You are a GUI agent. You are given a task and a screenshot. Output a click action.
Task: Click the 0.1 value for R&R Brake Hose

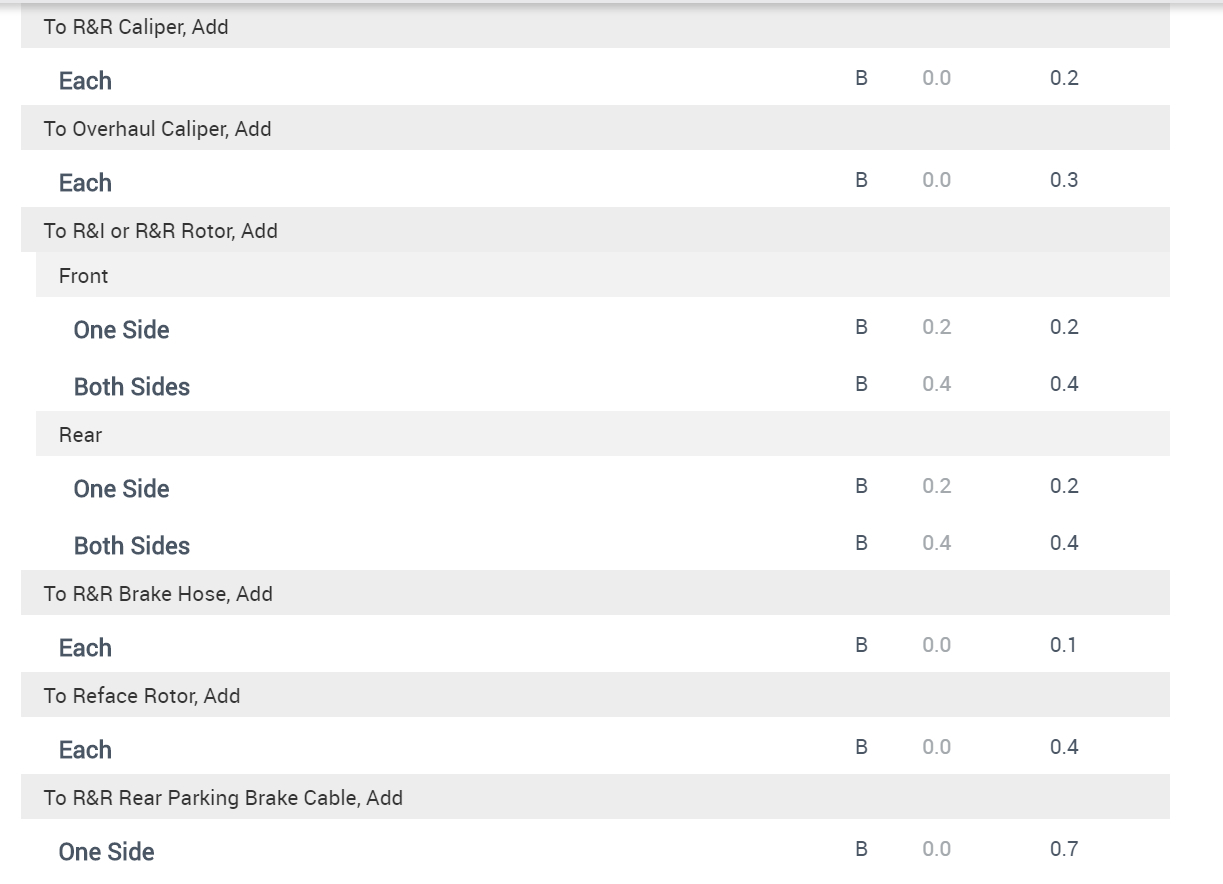click(1063, 645)
